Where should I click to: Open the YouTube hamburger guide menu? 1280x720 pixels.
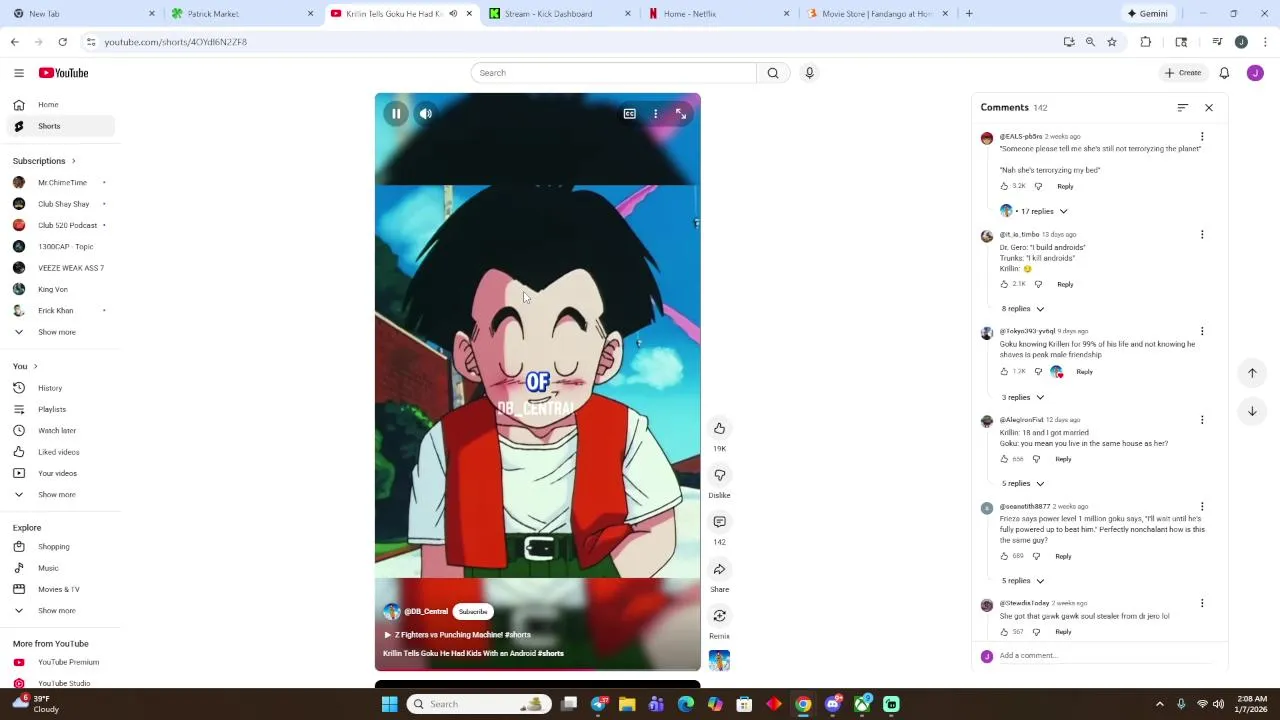tap(19, 73)
